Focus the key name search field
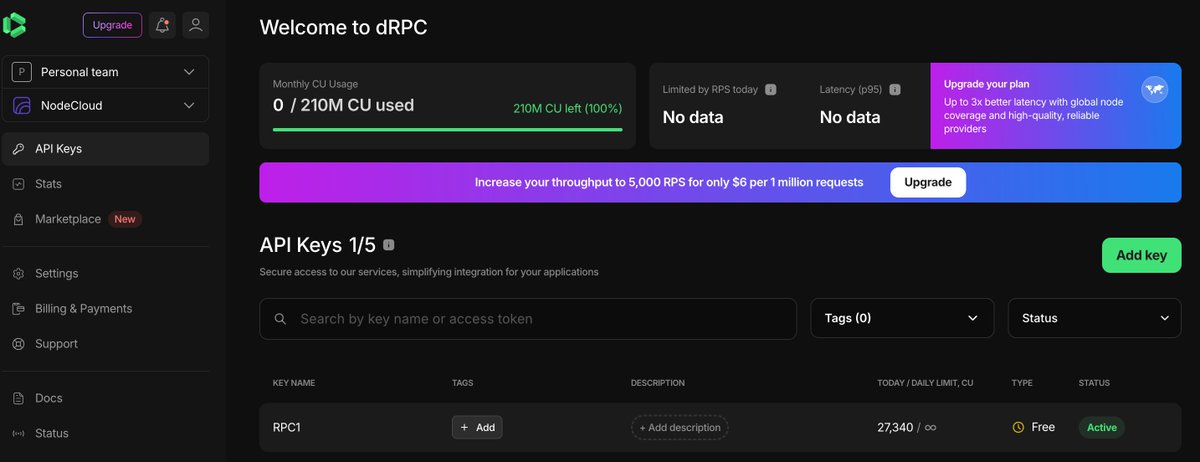The image size is (1200, 462). 528,318
